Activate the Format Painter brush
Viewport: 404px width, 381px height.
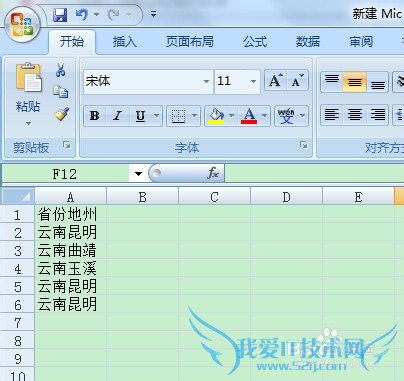point(61,114)
